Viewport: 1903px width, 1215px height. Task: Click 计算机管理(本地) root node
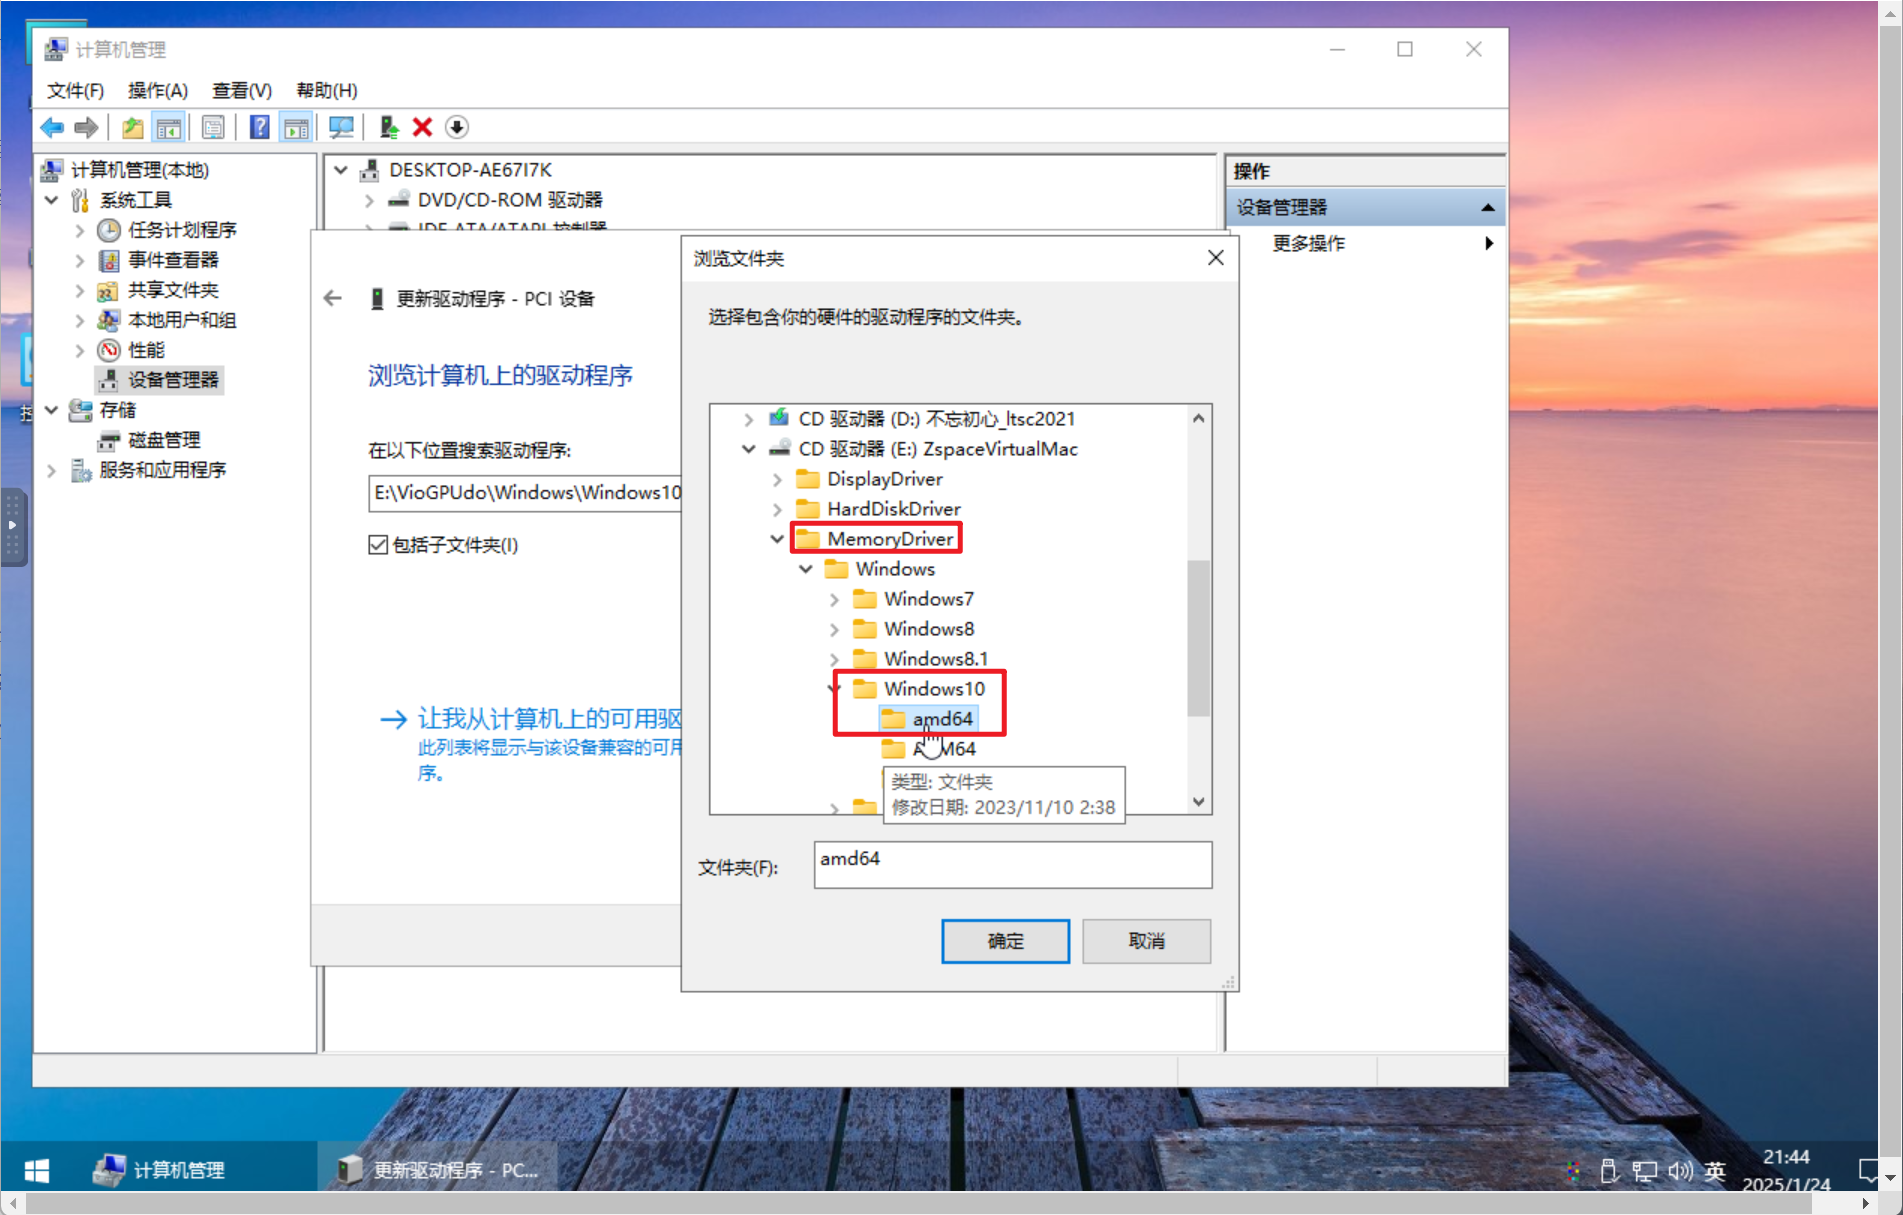(x=140, y=170)
